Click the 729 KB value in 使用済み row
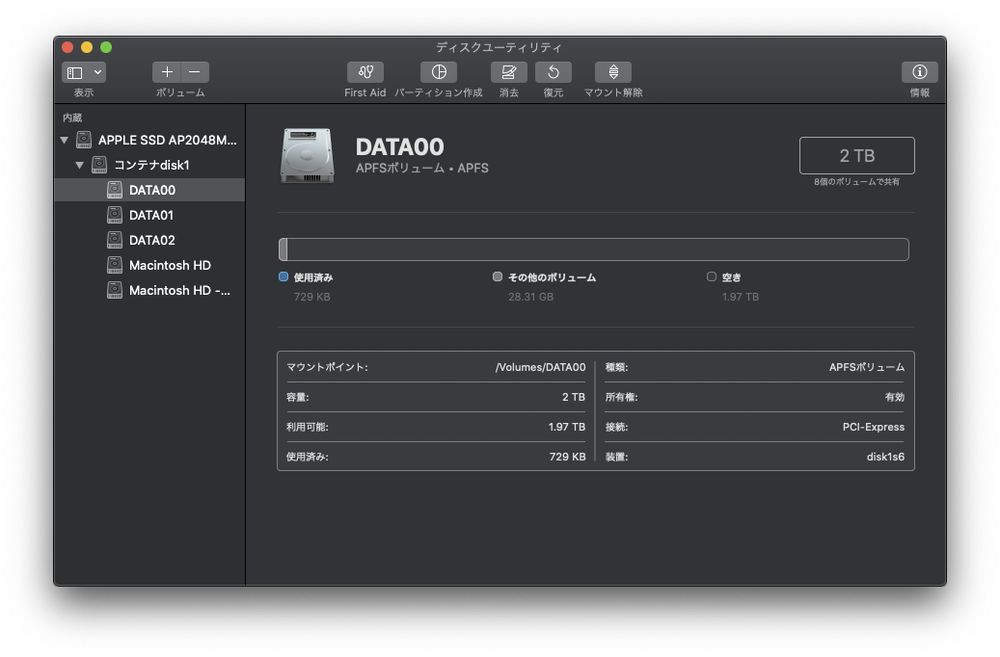Image resolution: width=1000 pixels, height=657 pixels. [567, 457]
